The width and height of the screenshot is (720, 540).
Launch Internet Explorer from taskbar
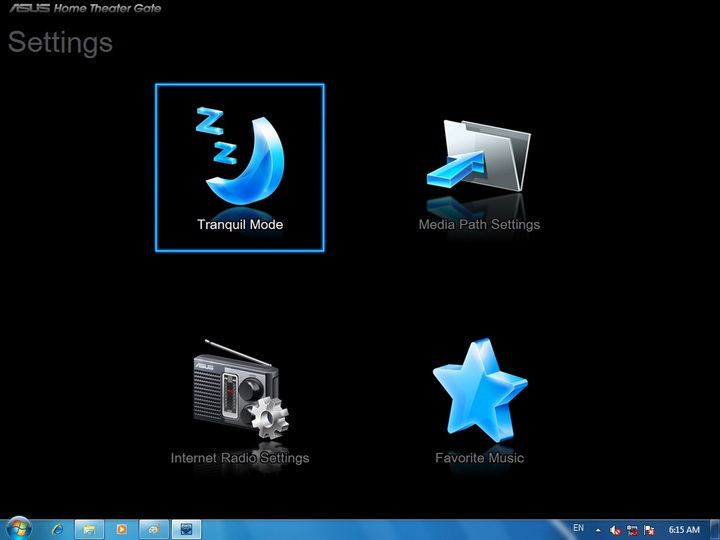point(57,529)
